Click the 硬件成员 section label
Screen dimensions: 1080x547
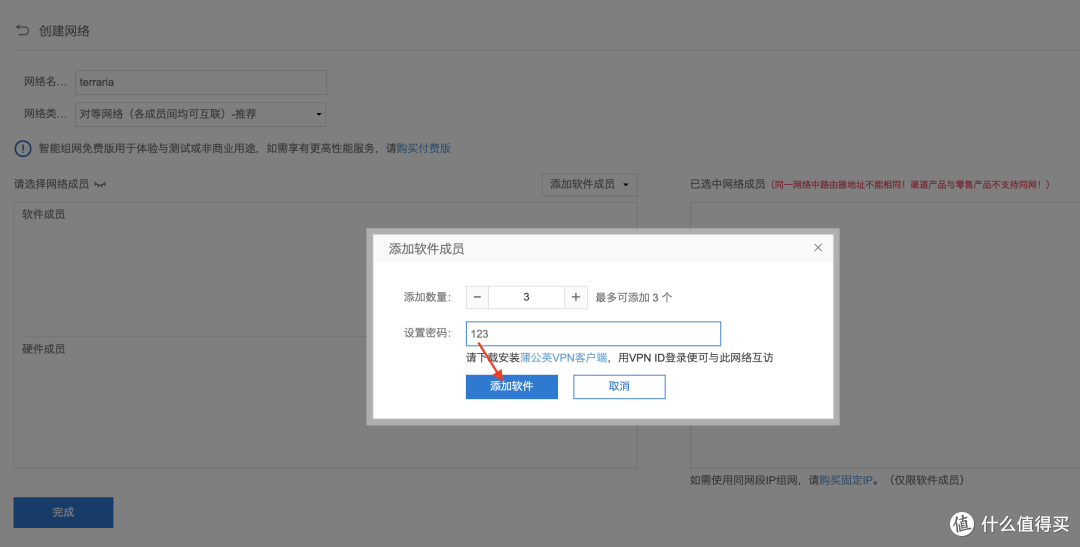point(43,349)
